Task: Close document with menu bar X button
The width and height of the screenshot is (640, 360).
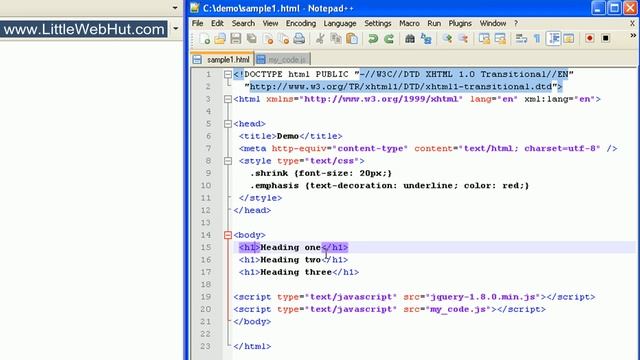Action: 632,23
